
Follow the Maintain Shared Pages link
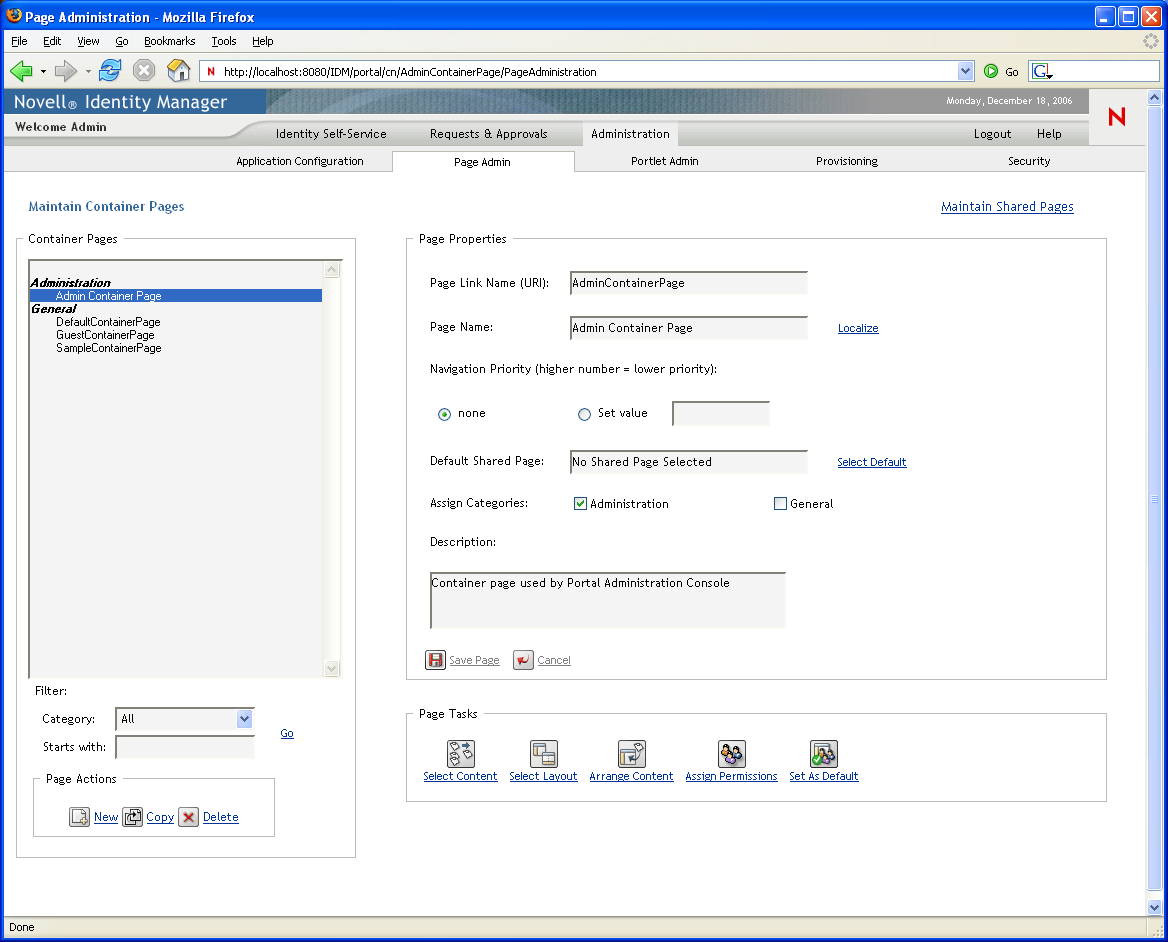(x=1007, y=207)
